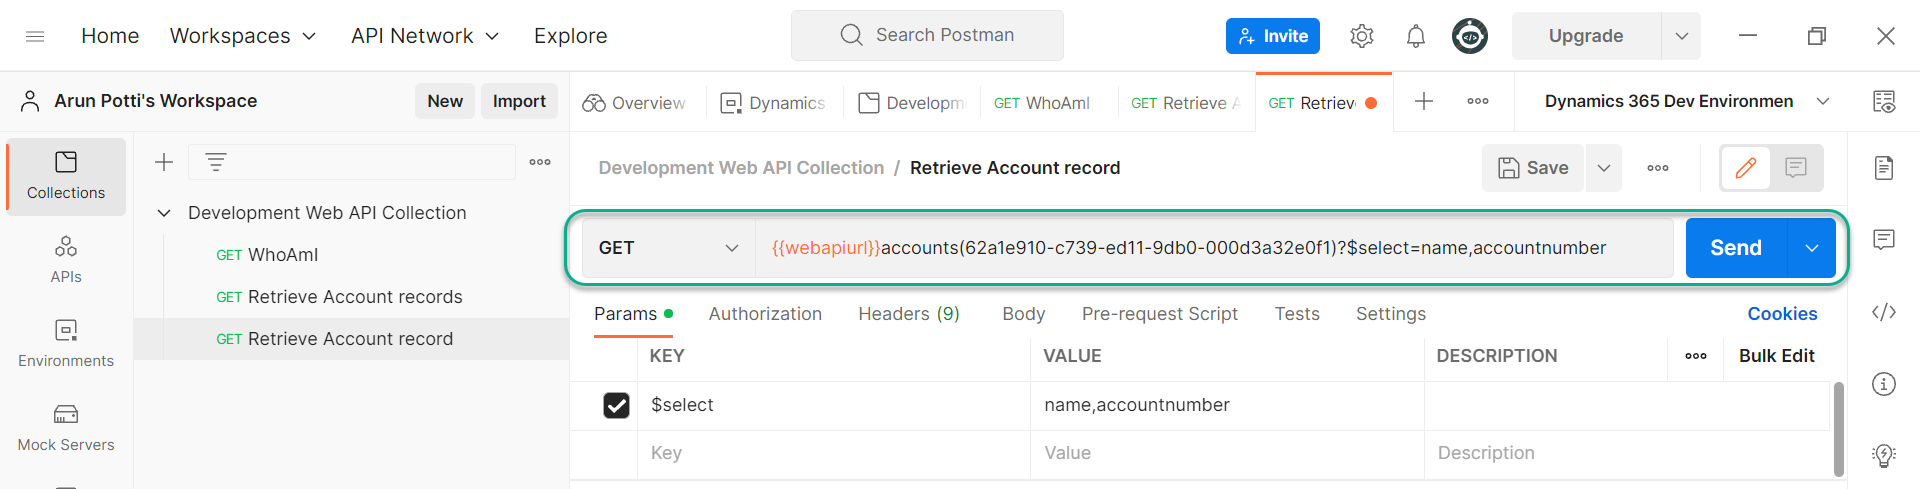
Task: Open the Upgrade dropdown arrow
Action: [x=1681, y=36]
